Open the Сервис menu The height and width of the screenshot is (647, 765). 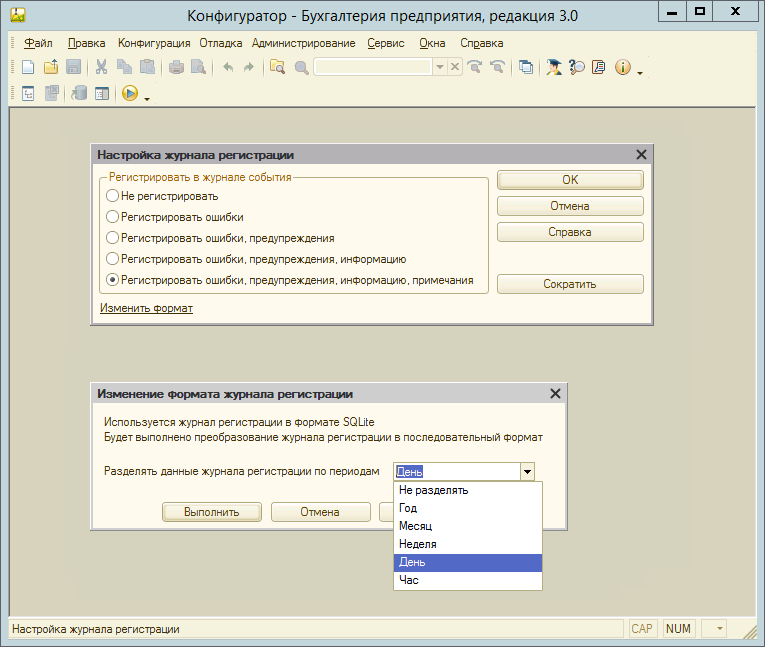[x=386, y=43]
